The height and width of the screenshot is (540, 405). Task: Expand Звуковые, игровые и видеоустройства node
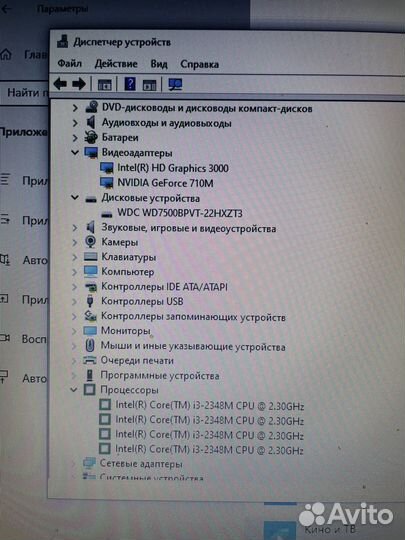(x=74, y=228)
